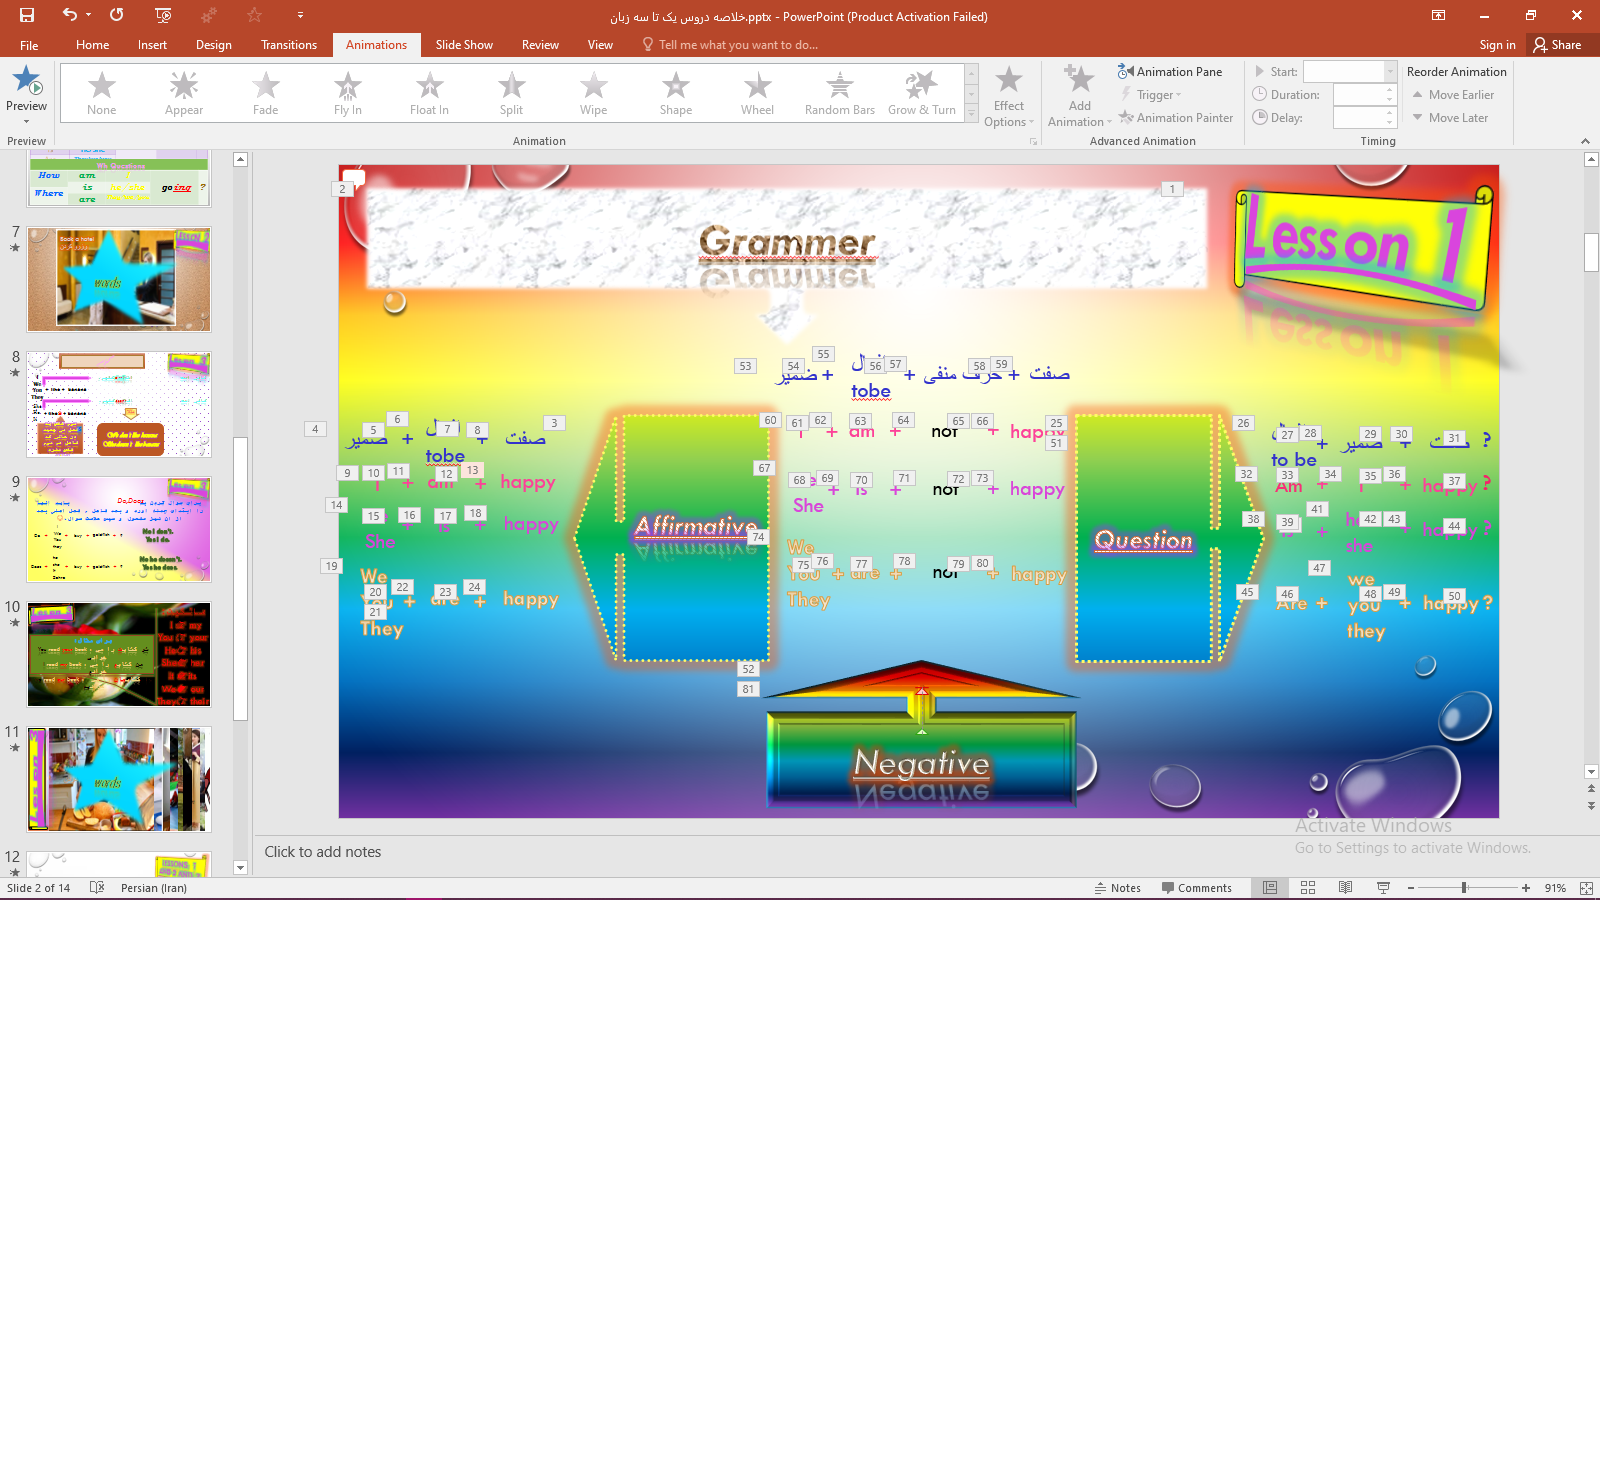Expand the Effect Options dropdown

tap(1009, 115)
